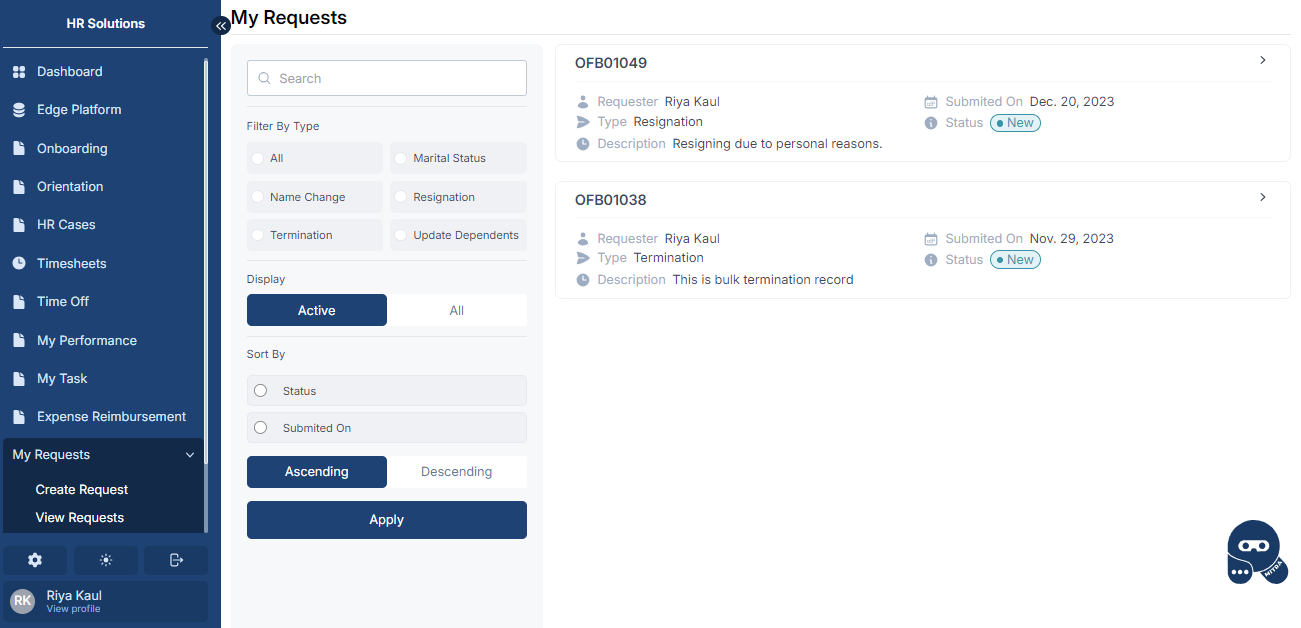This screenshot has height=628, width=1301.
Task: Open settings via gear icon
Action: tap(35, 560)
